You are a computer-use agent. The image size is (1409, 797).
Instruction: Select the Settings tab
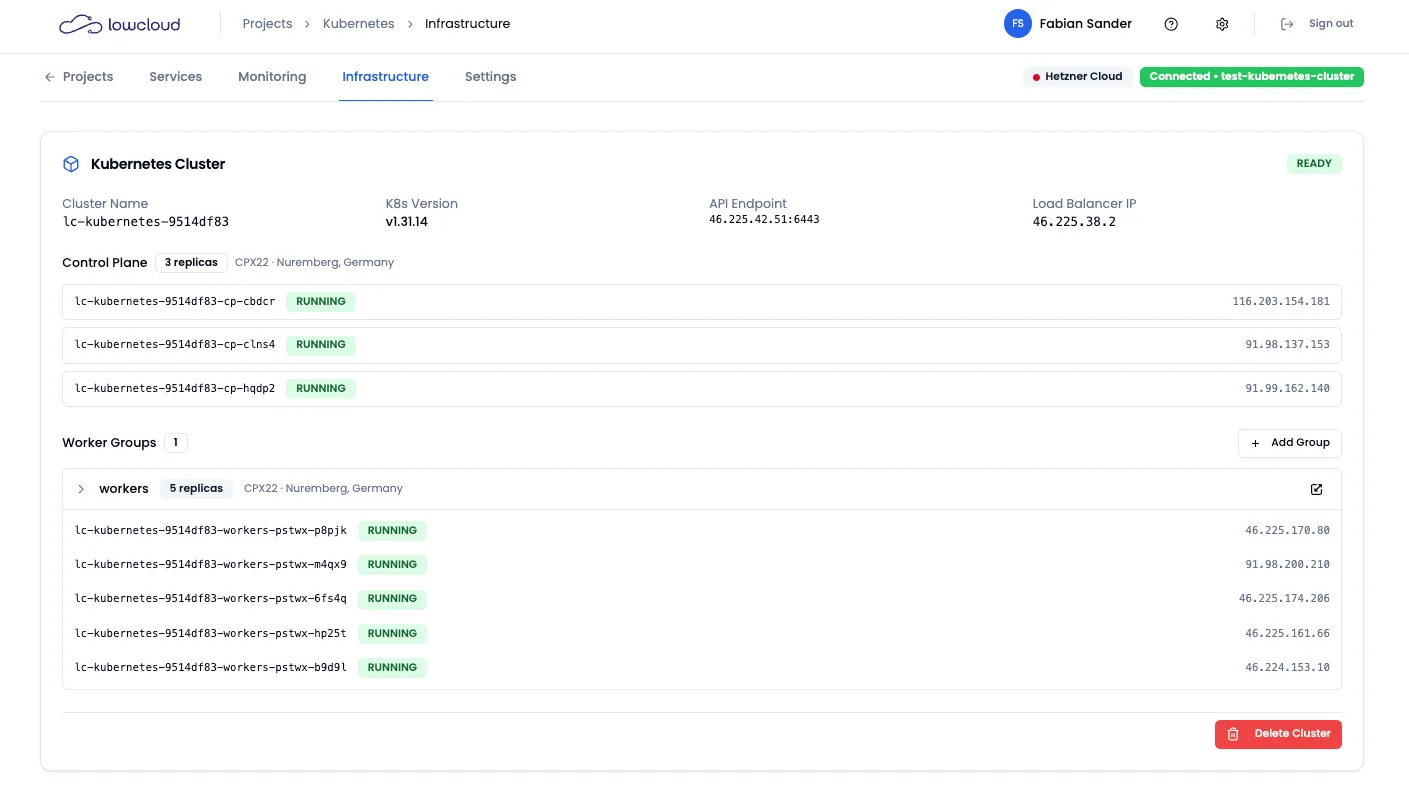[x=490, y=77]
